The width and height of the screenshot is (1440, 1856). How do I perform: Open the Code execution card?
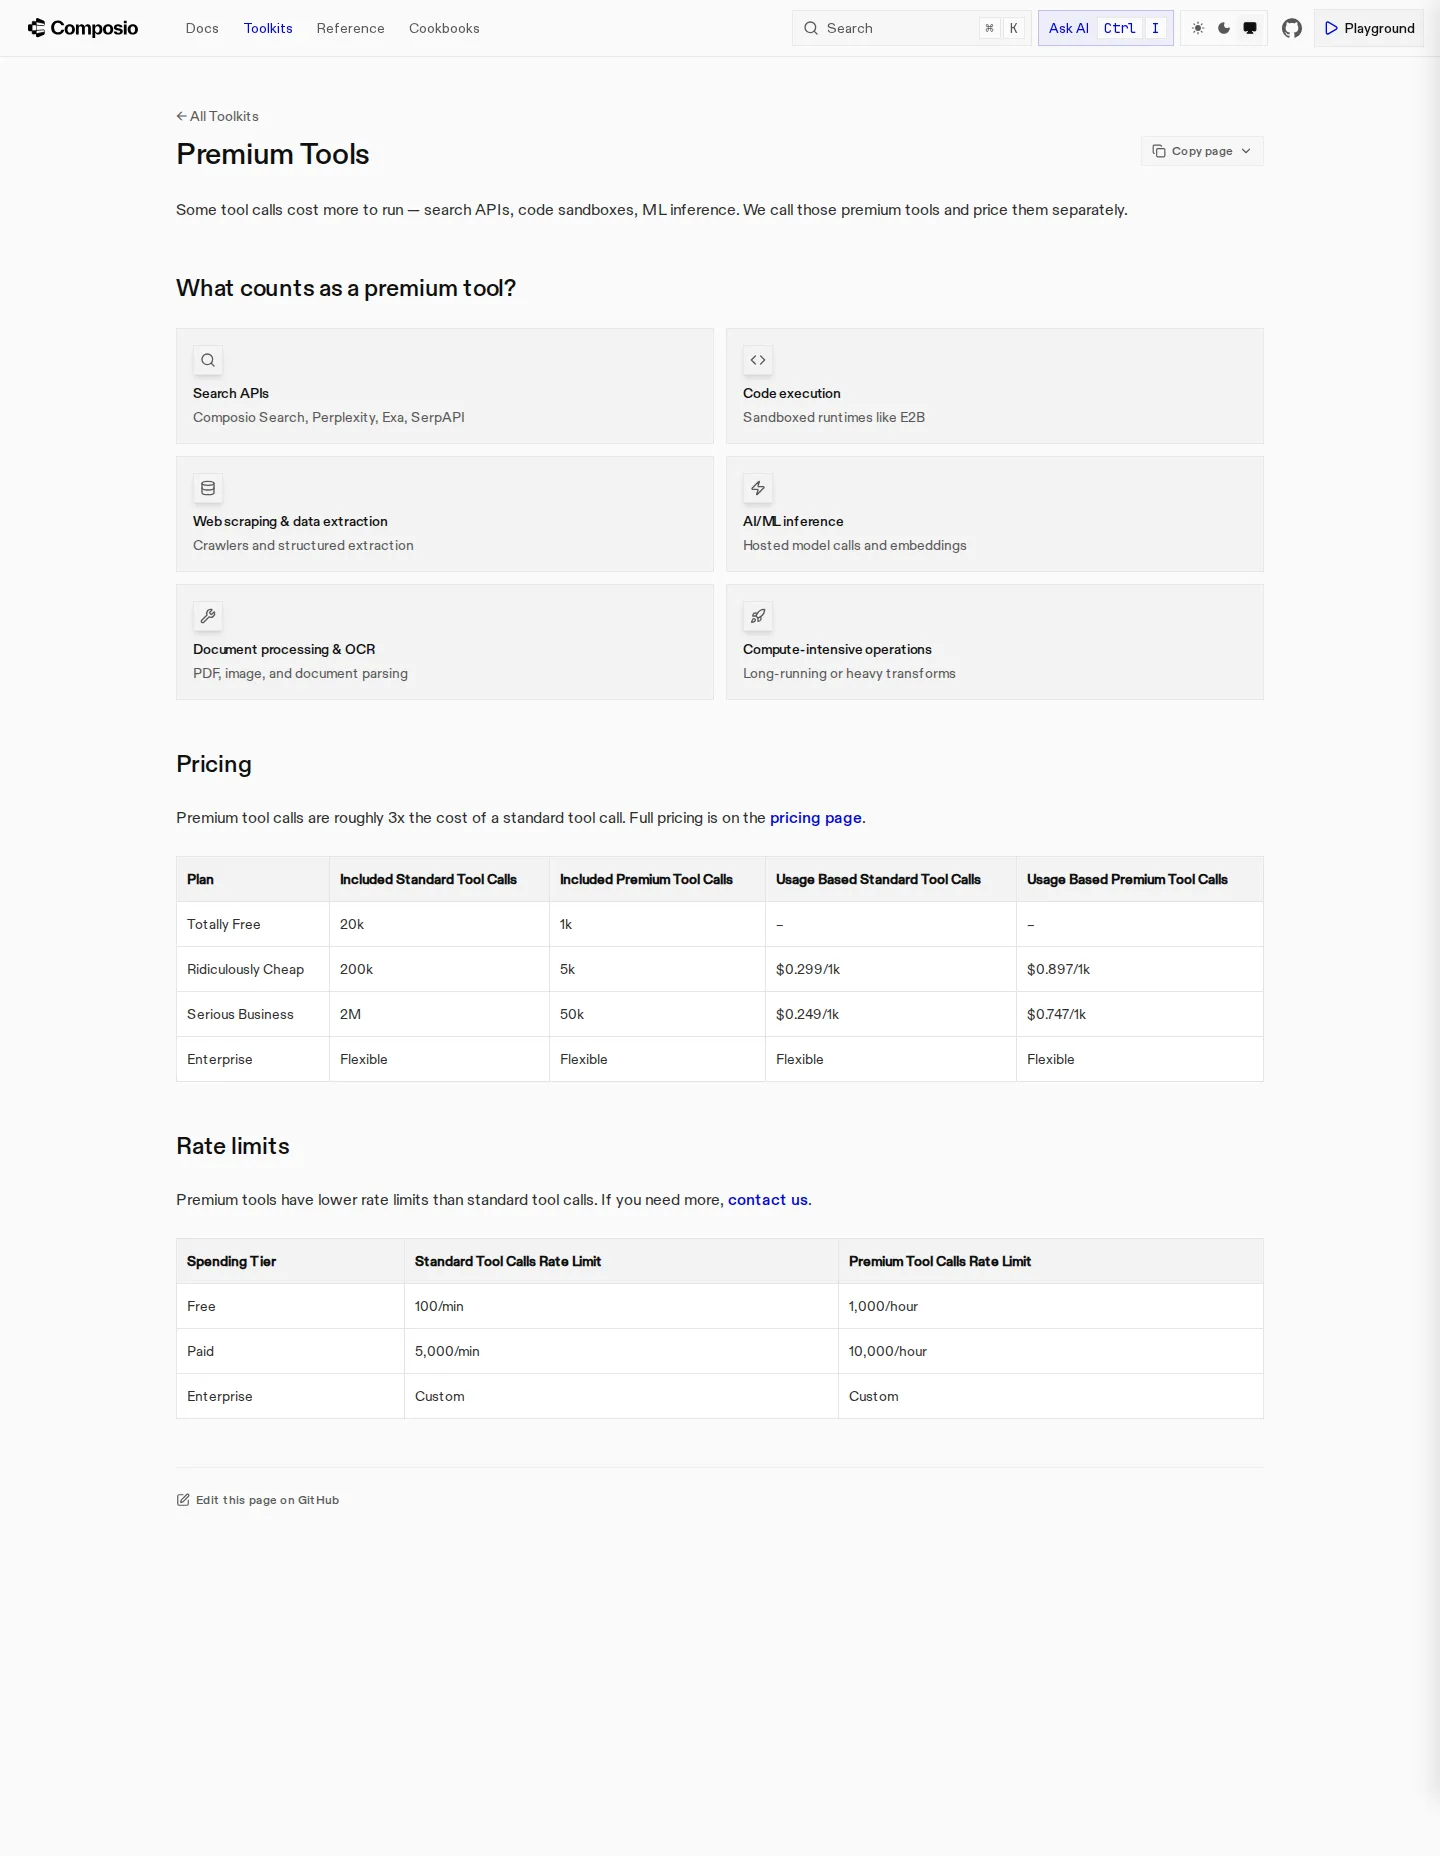coord(995,386)
